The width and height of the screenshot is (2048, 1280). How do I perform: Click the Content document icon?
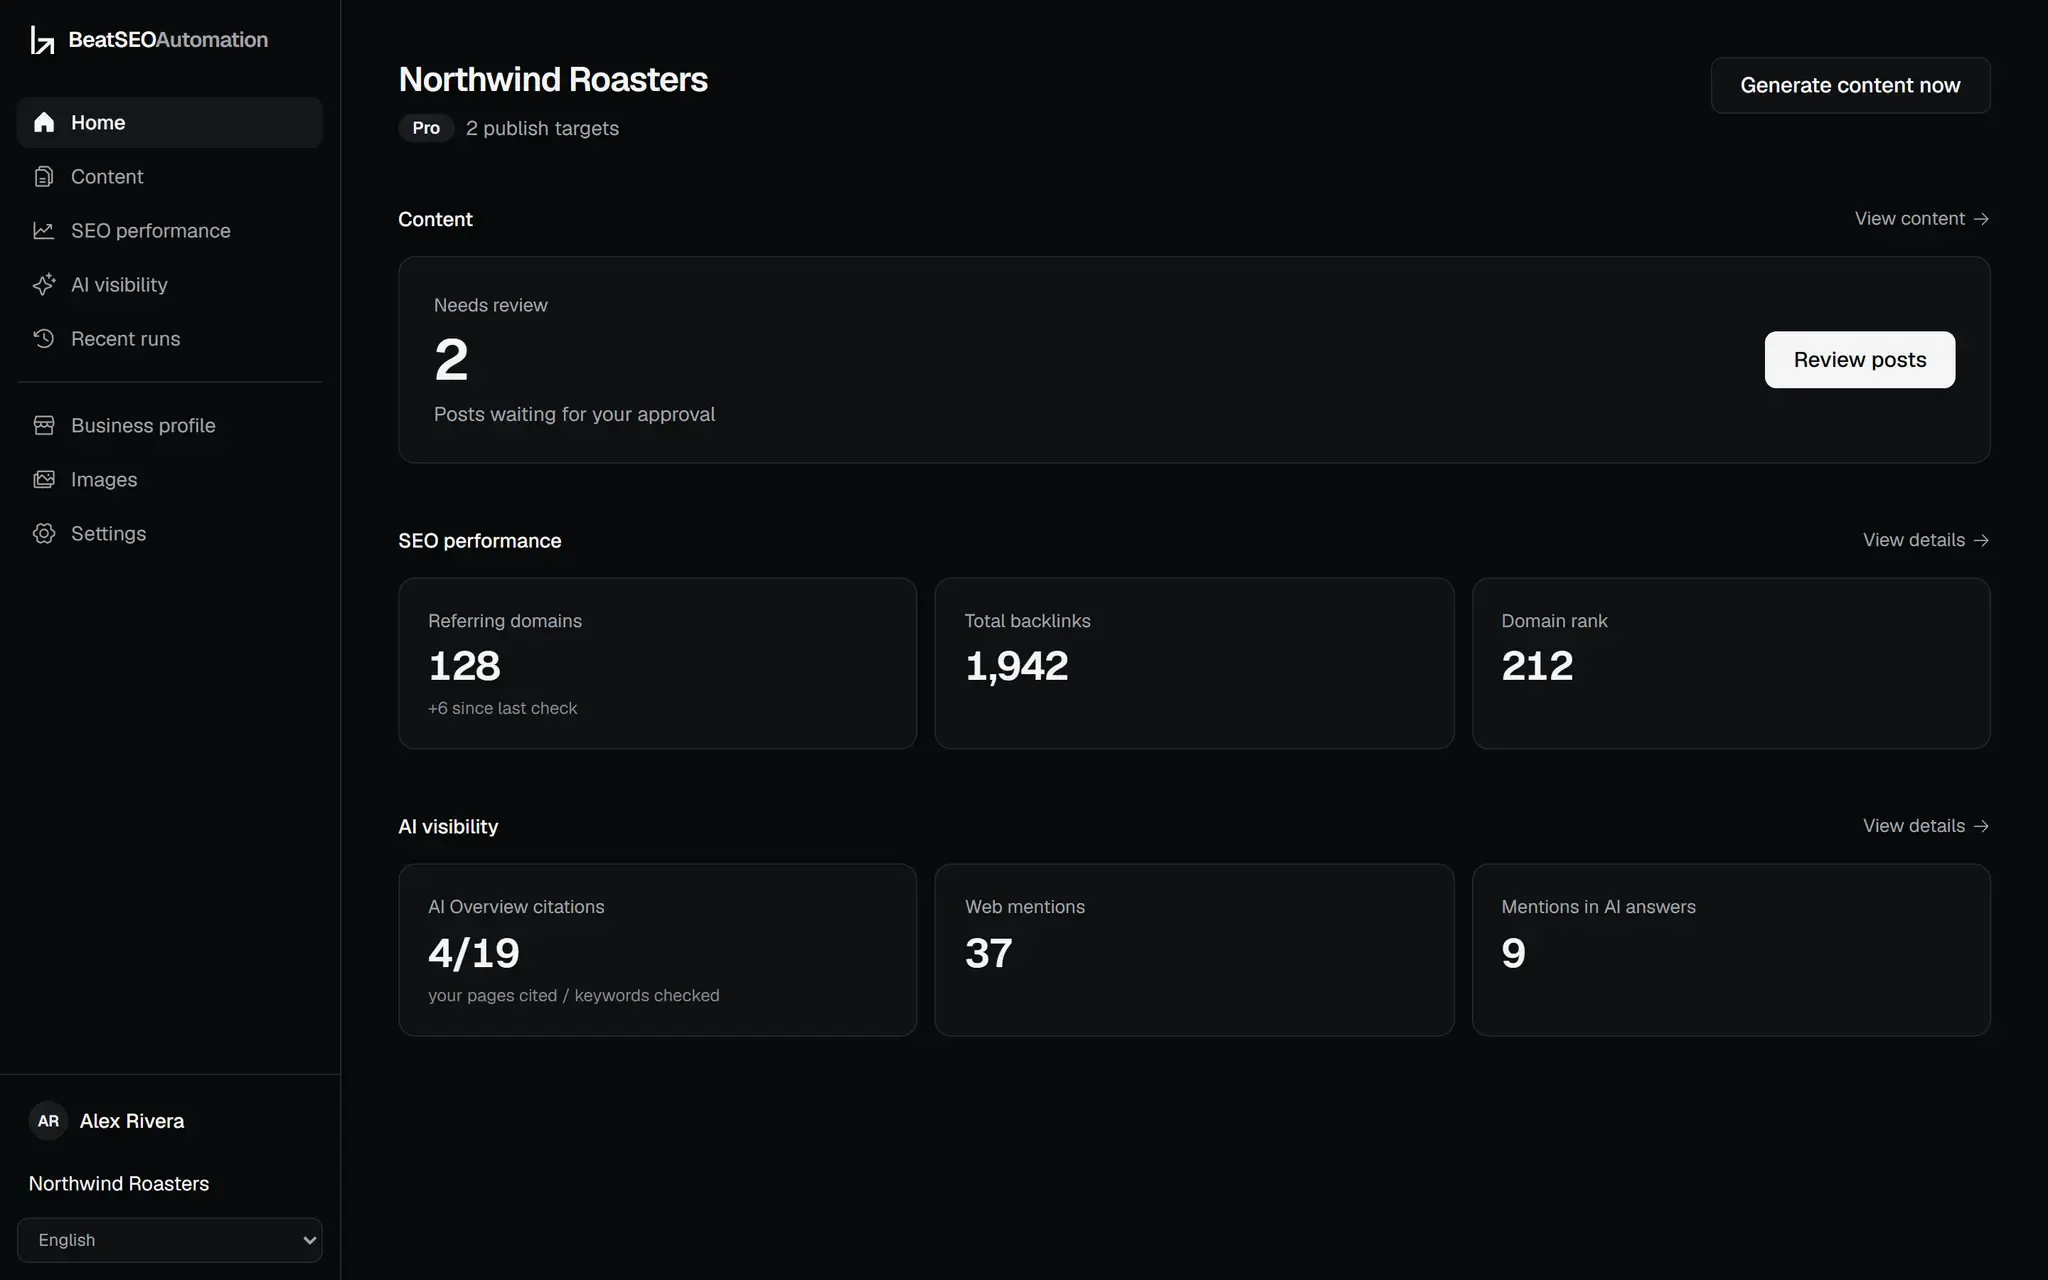point(44,177)
